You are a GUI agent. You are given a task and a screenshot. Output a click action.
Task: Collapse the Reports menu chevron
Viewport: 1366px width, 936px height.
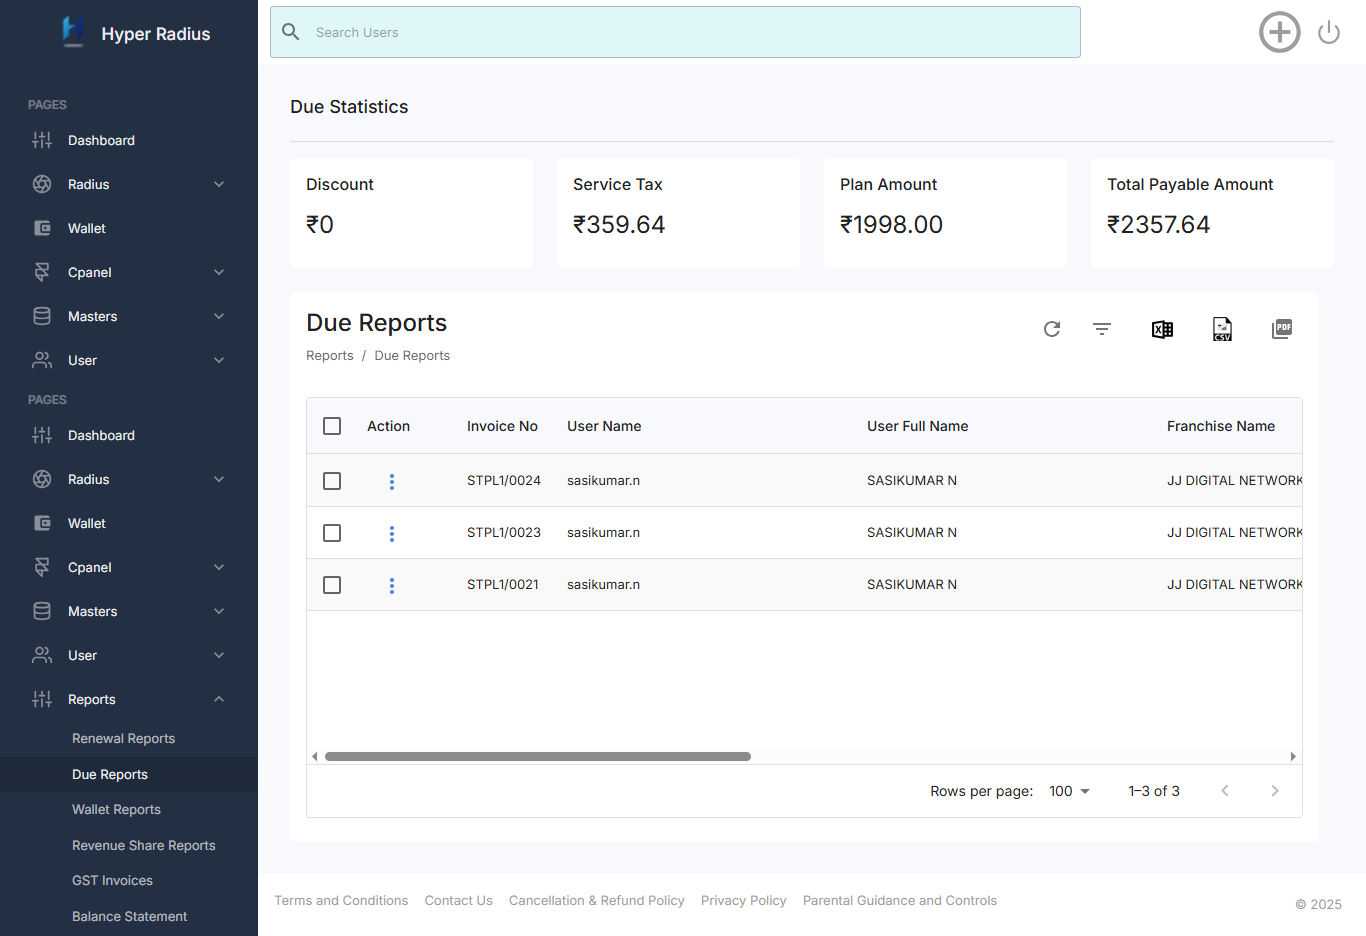[219, 699]
